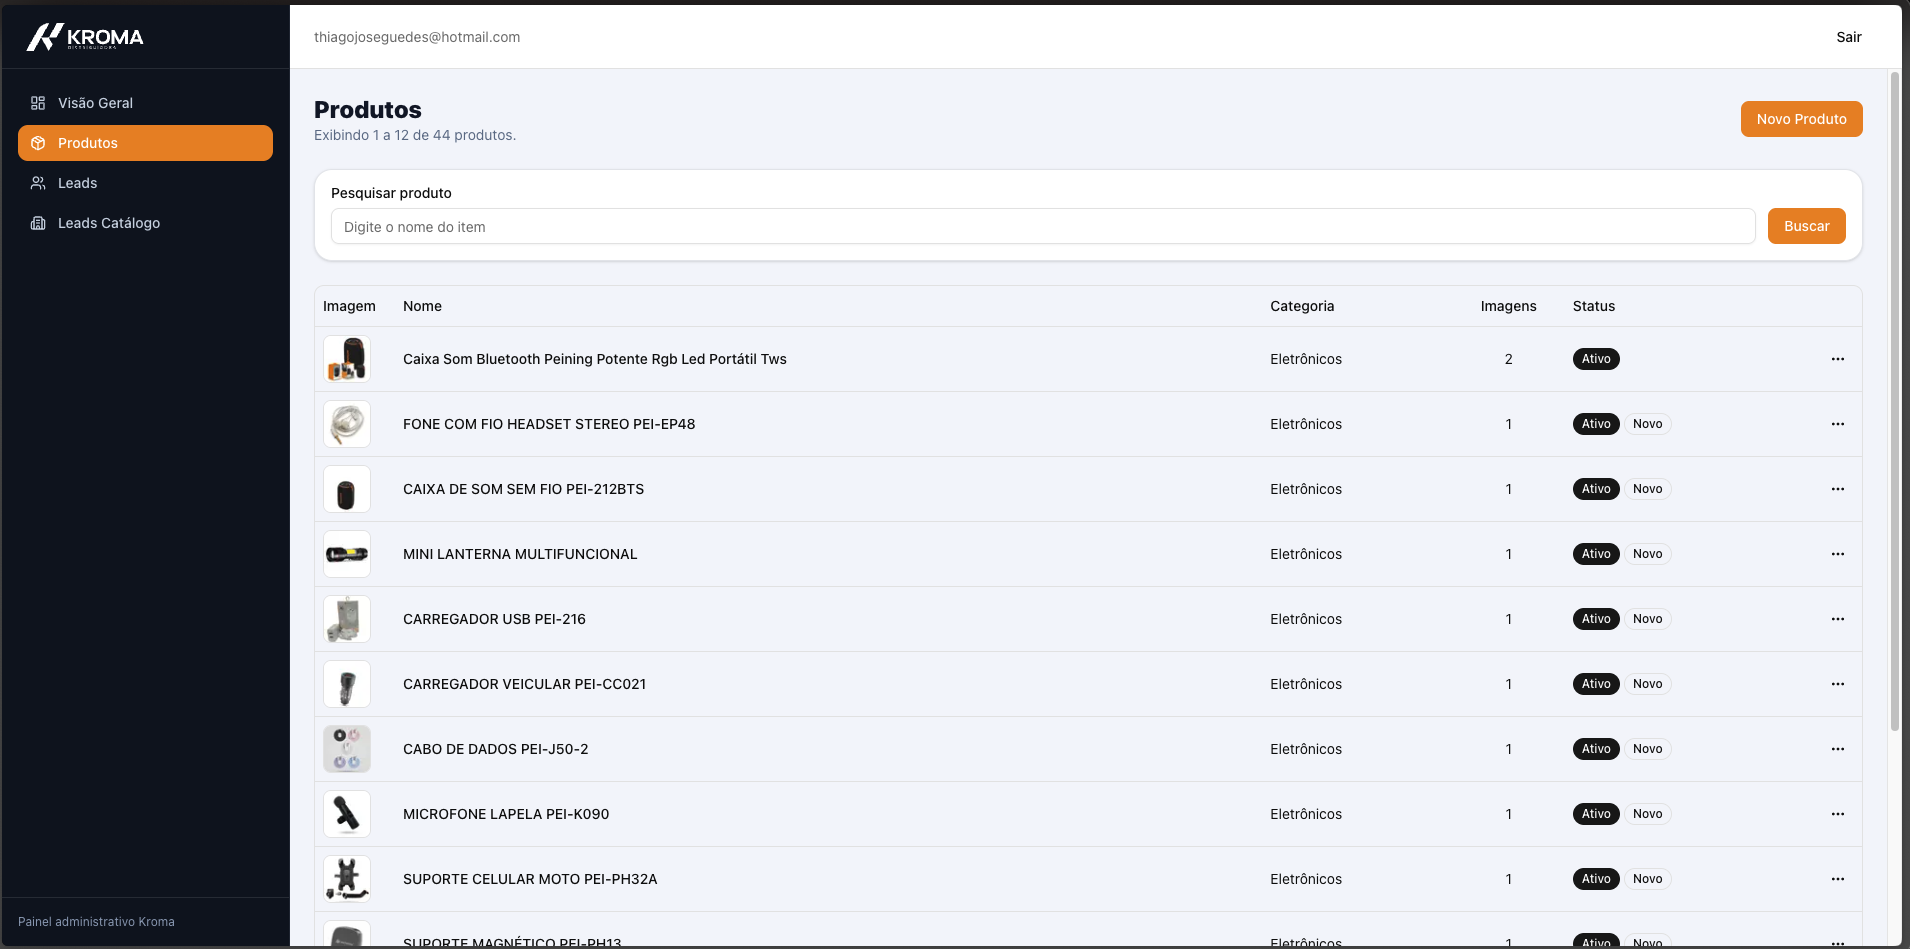The width and height of the screenshot is (1910, 949).
Task: Open Leads Catálogo section
Action: pos(145,223)
